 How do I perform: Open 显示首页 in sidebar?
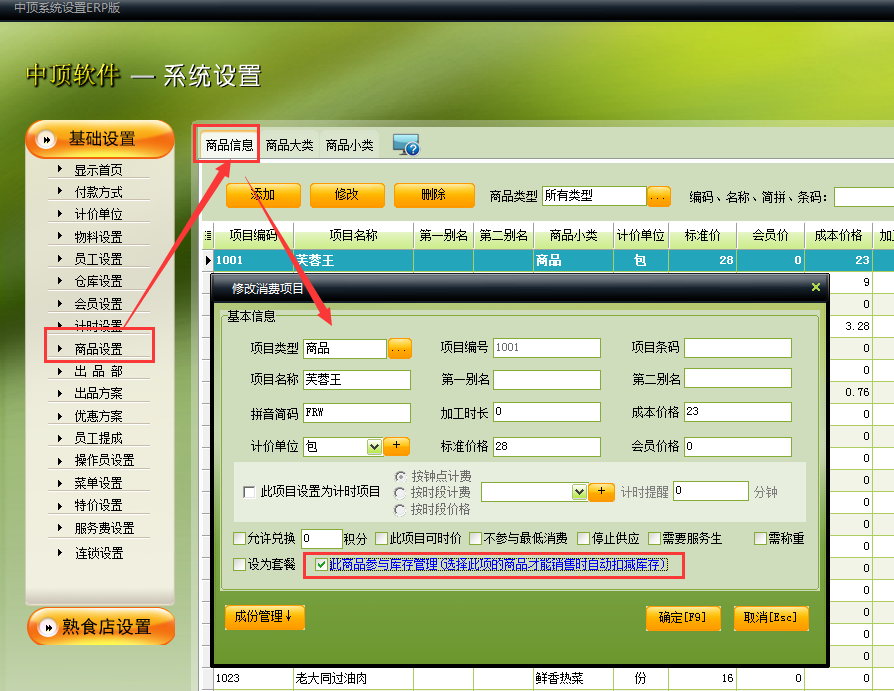[x=99, y=170]
